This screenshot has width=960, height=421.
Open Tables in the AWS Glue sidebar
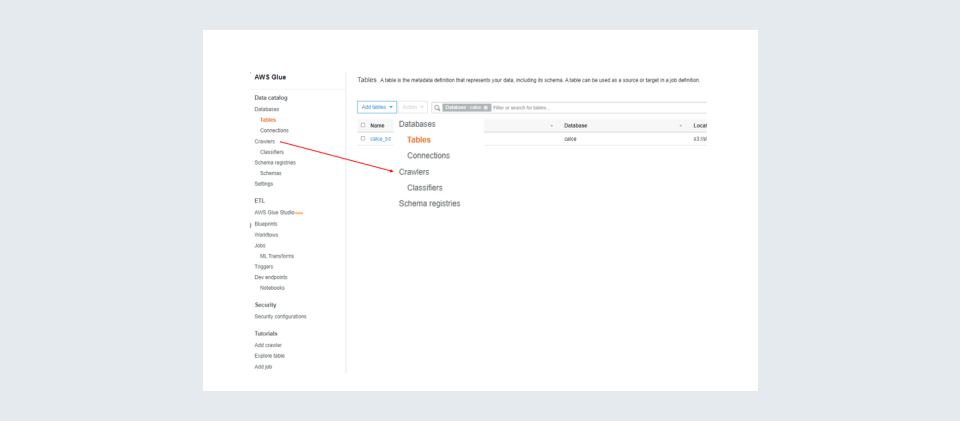[268, 120]
